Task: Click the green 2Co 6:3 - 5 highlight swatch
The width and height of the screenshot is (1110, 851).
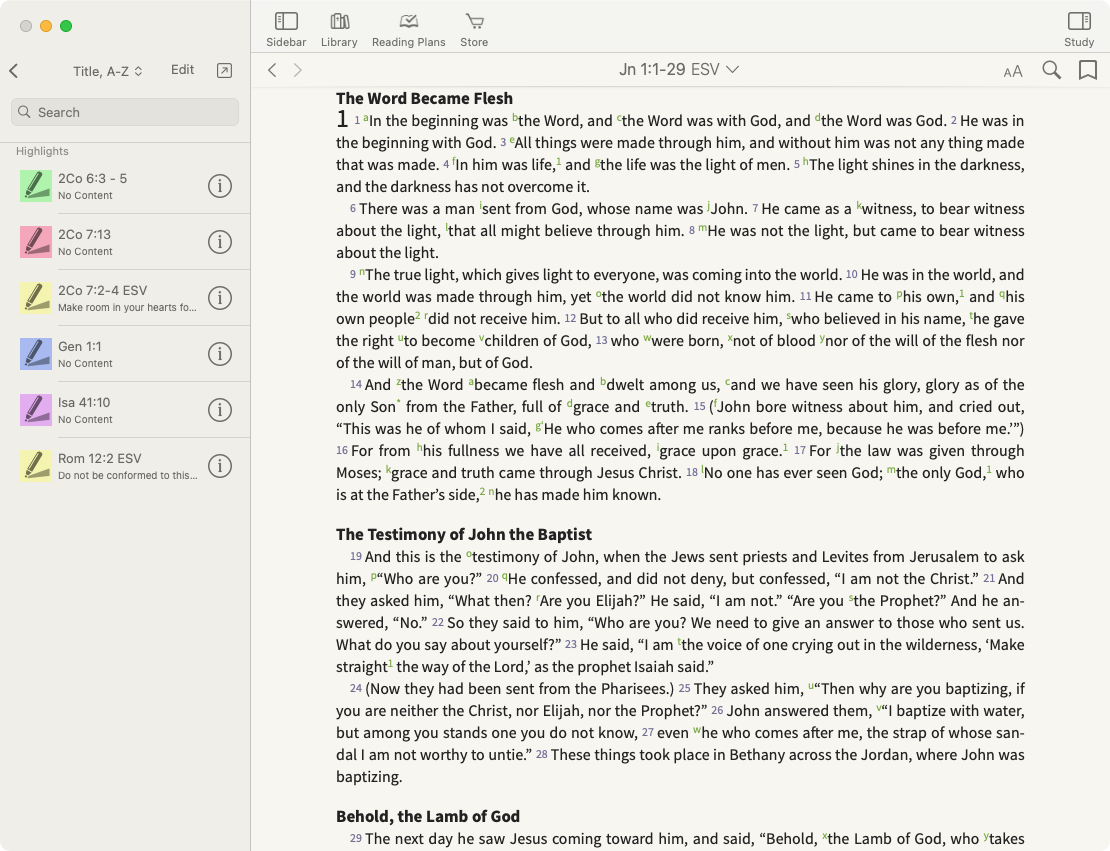Action: (x=36, y=186)
